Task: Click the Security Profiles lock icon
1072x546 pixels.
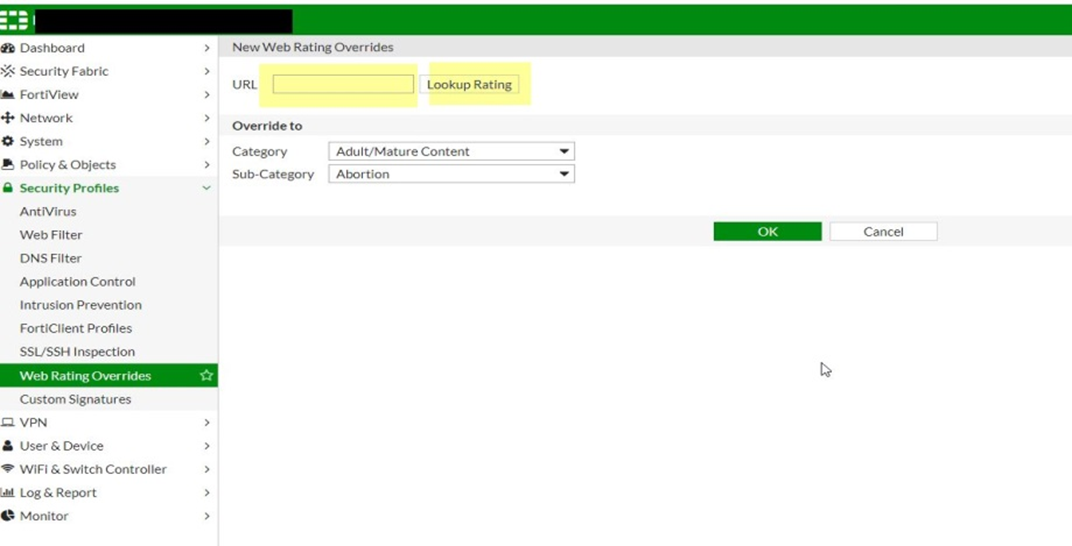Action: pyautogui.click(x=9, y=188)
